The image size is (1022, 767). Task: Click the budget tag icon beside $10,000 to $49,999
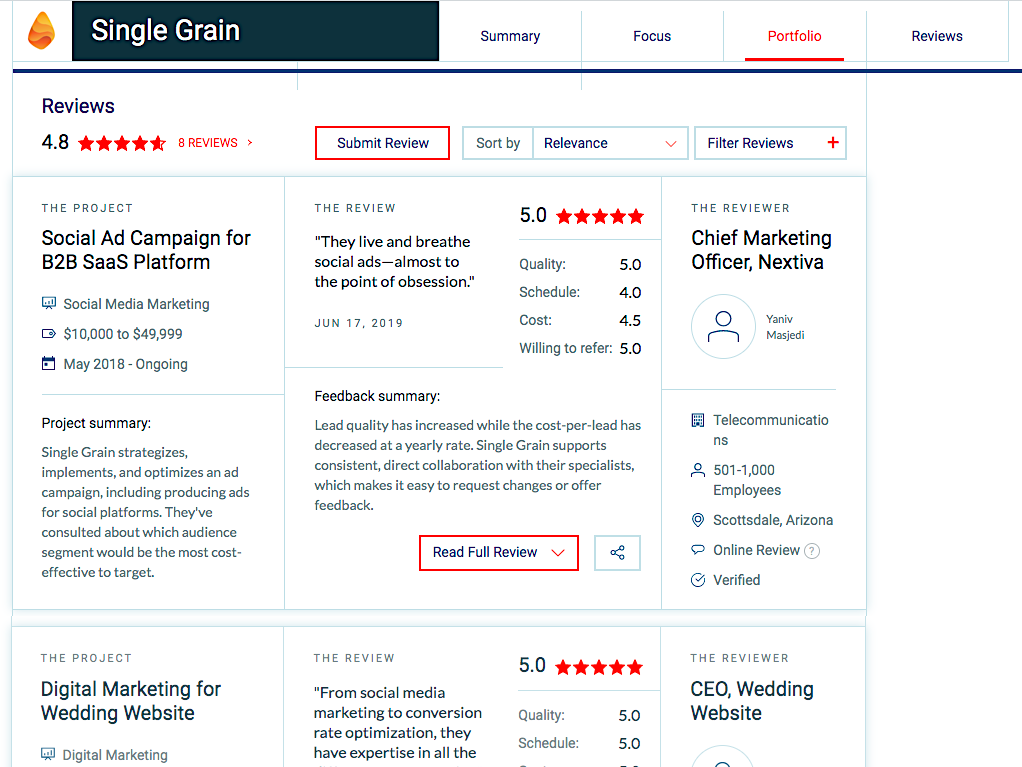[49, 334]
